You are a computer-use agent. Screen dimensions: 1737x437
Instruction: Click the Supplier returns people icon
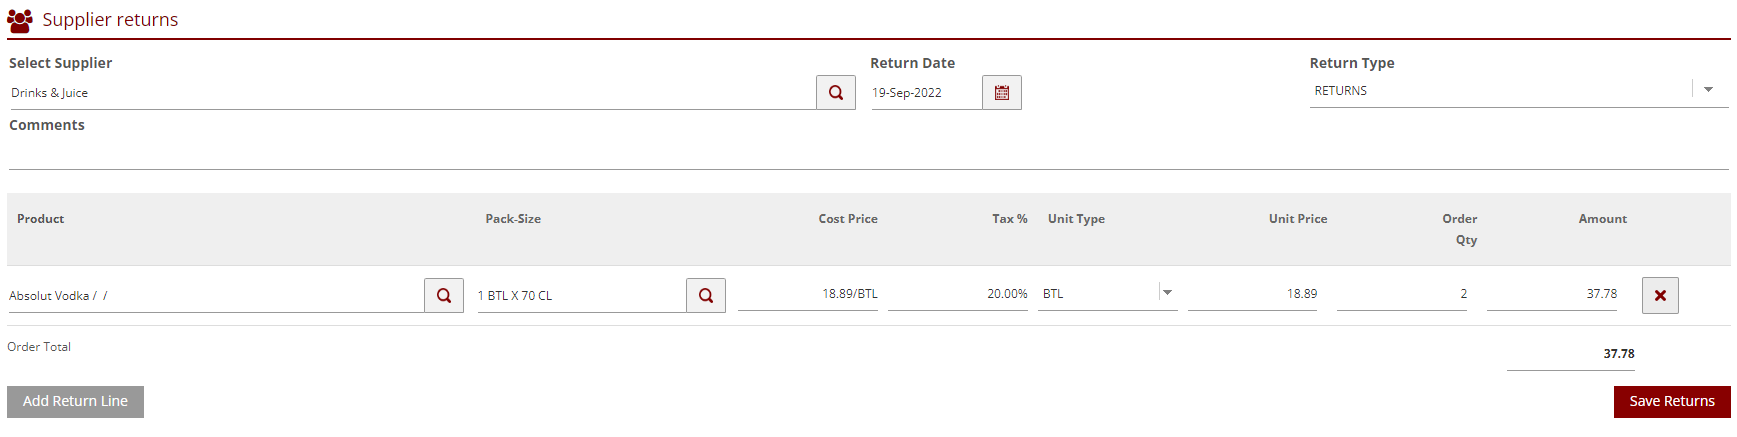coord(19,20)
